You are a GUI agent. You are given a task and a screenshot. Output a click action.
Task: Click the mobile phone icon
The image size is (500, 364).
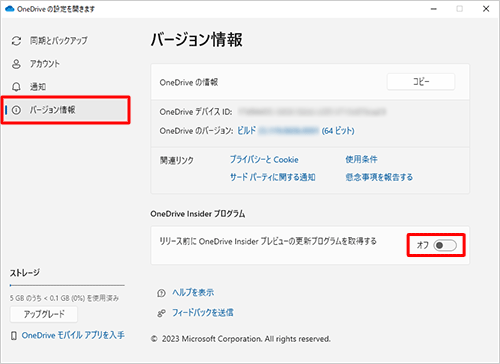click(x=14, y=336)
